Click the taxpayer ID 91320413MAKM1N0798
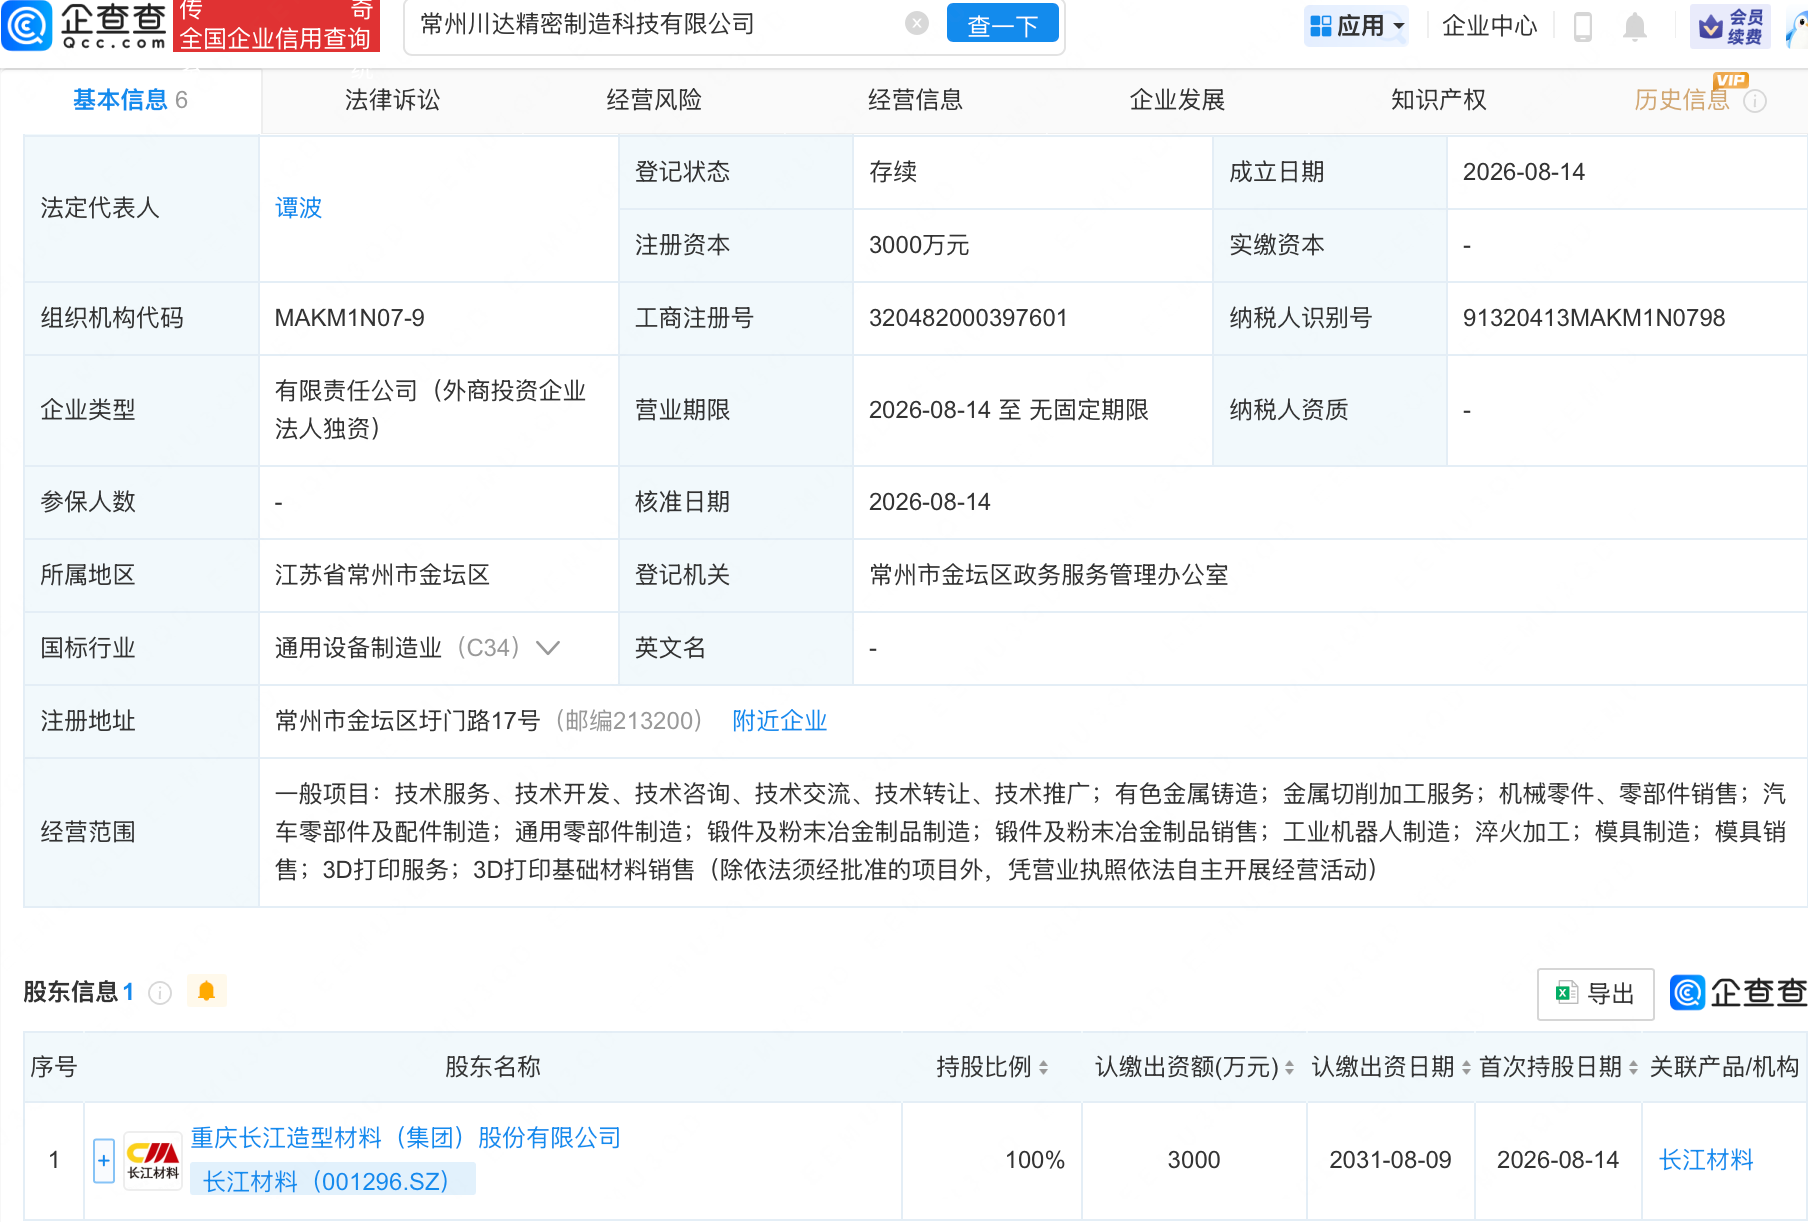Screen dimensions: 1808x1222 coord(1594,318)
